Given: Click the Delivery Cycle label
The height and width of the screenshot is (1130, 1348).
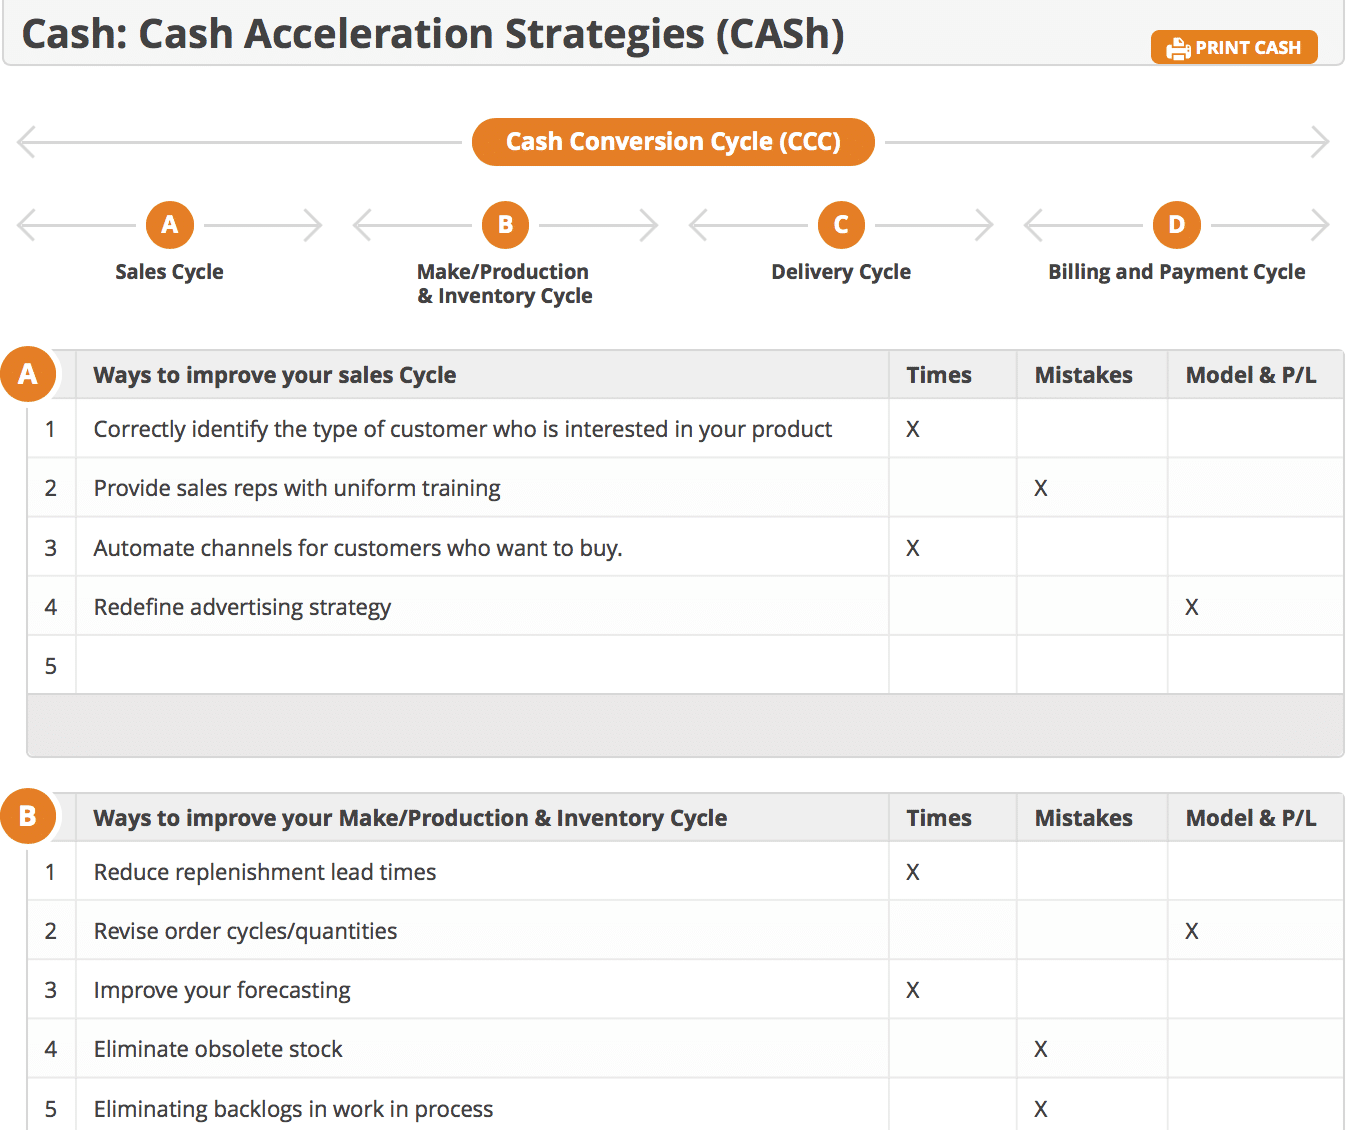Looking at the screenshot, I should 841,272.
